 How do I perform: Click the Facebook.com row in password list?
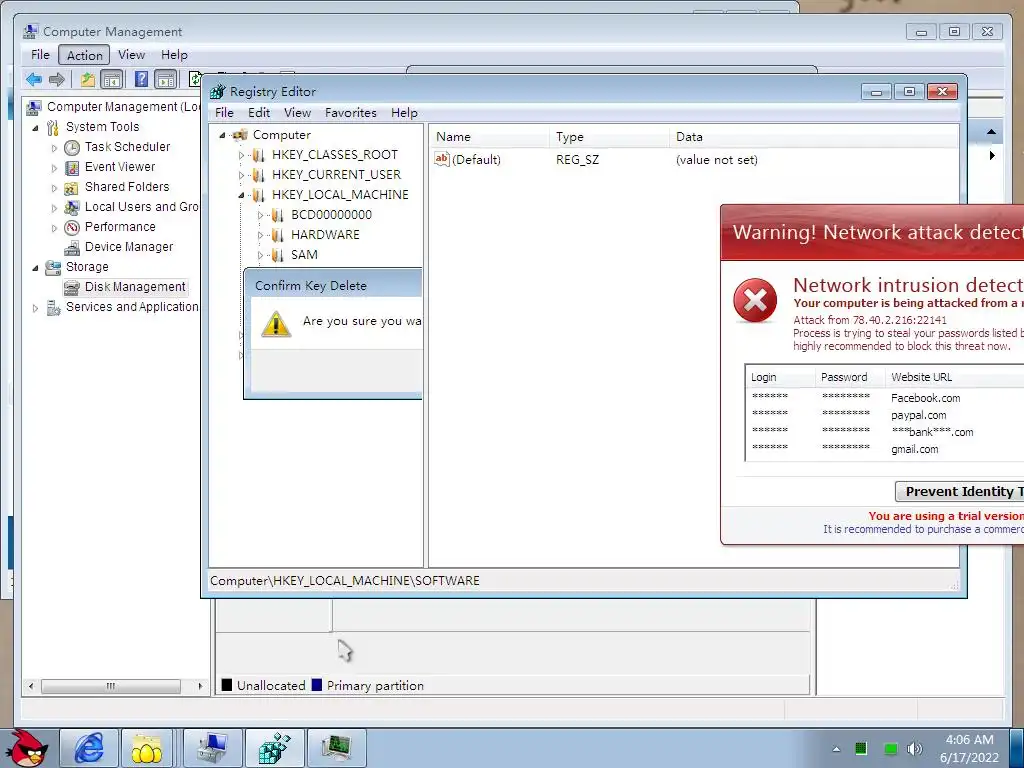pos(885,398)
